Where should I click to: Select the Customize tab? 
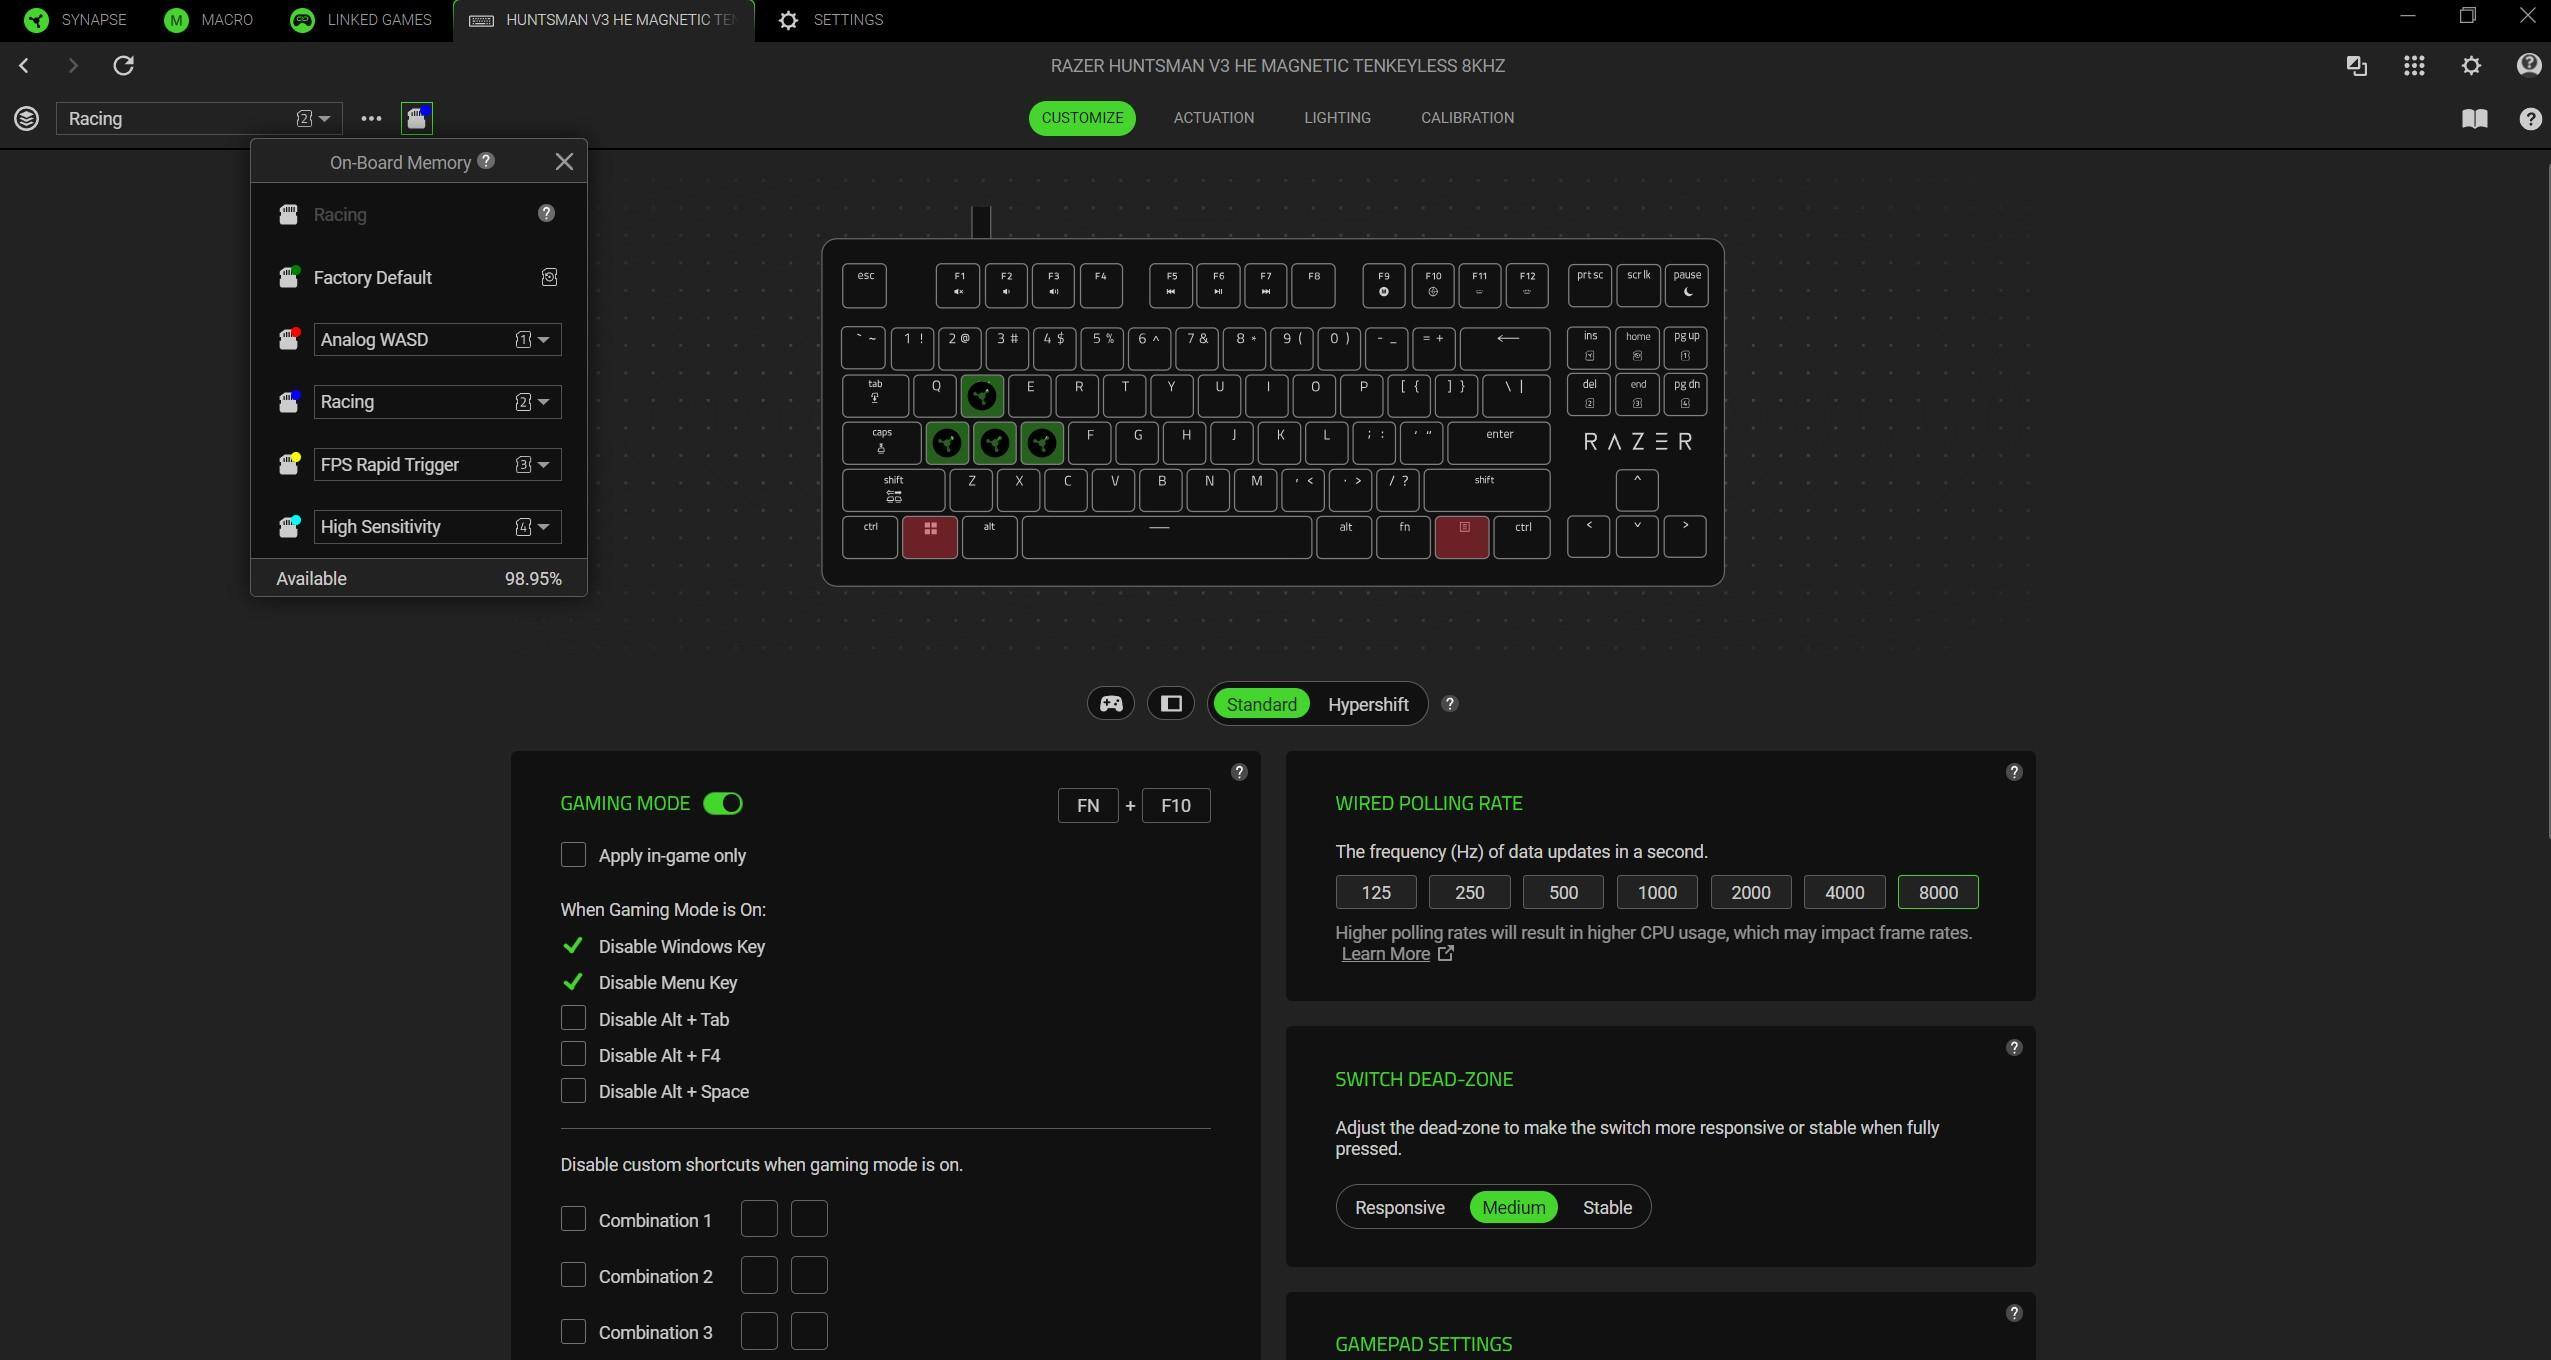point(1082,118)
